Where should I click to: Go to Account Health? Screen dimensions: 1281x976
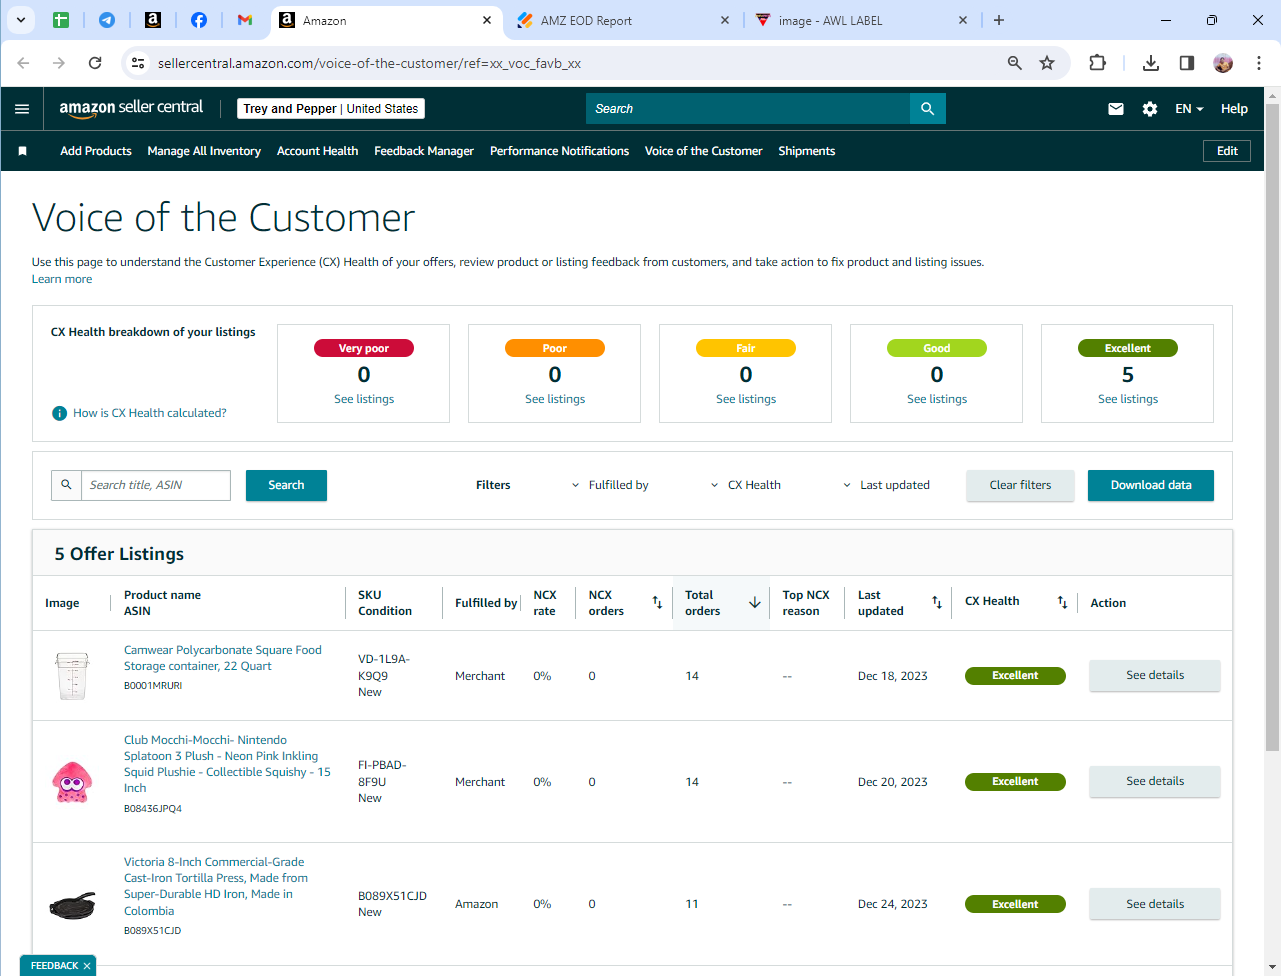(317, 151)
